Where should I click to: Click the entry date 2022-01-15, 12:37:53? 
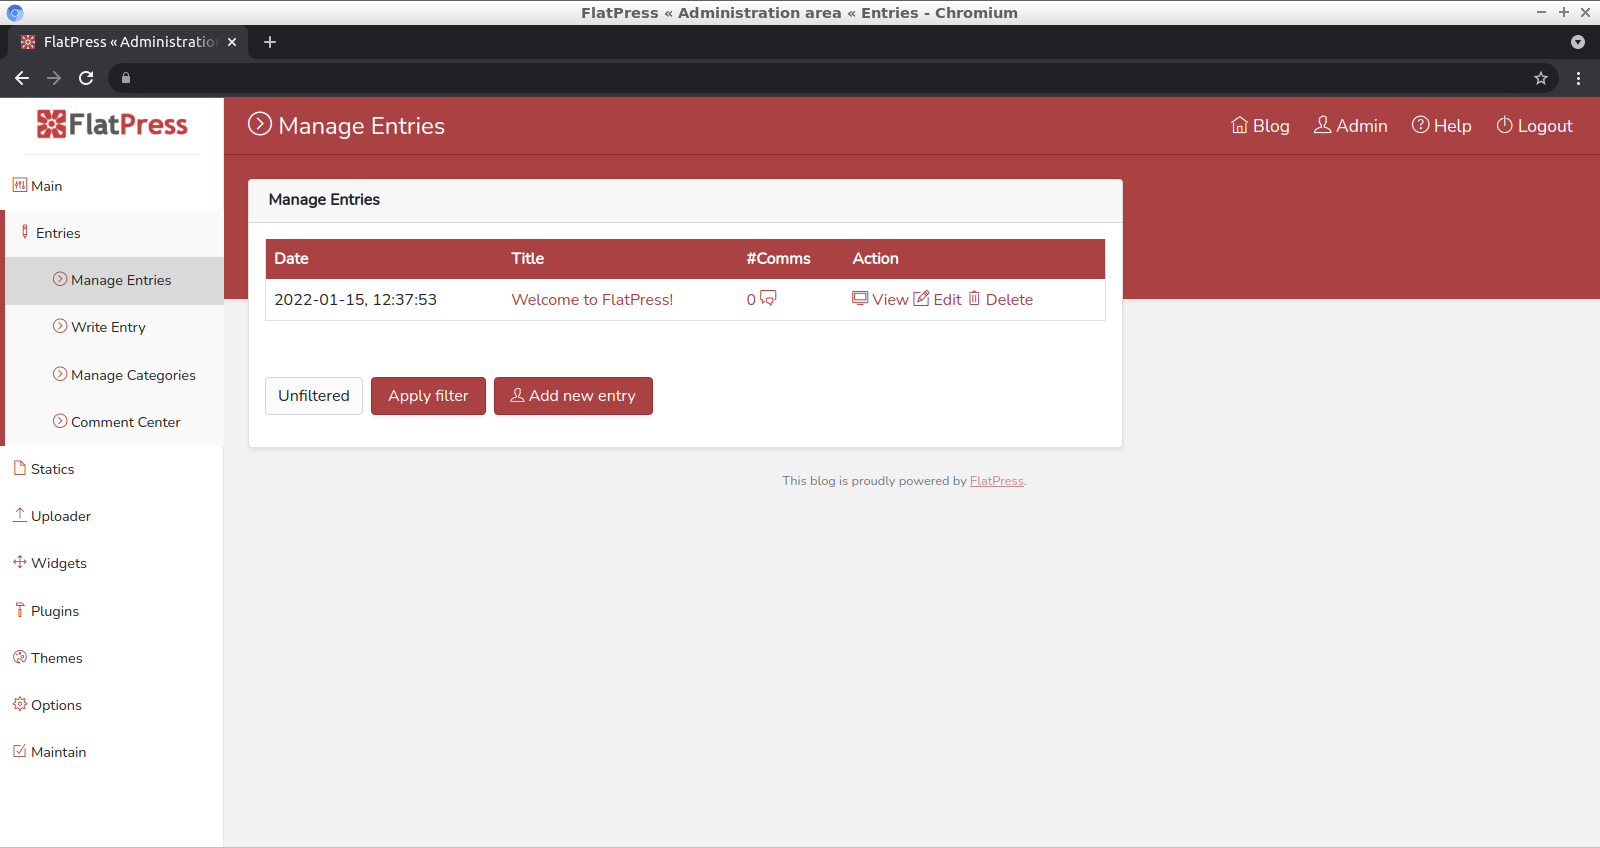(x=355, y=300)
